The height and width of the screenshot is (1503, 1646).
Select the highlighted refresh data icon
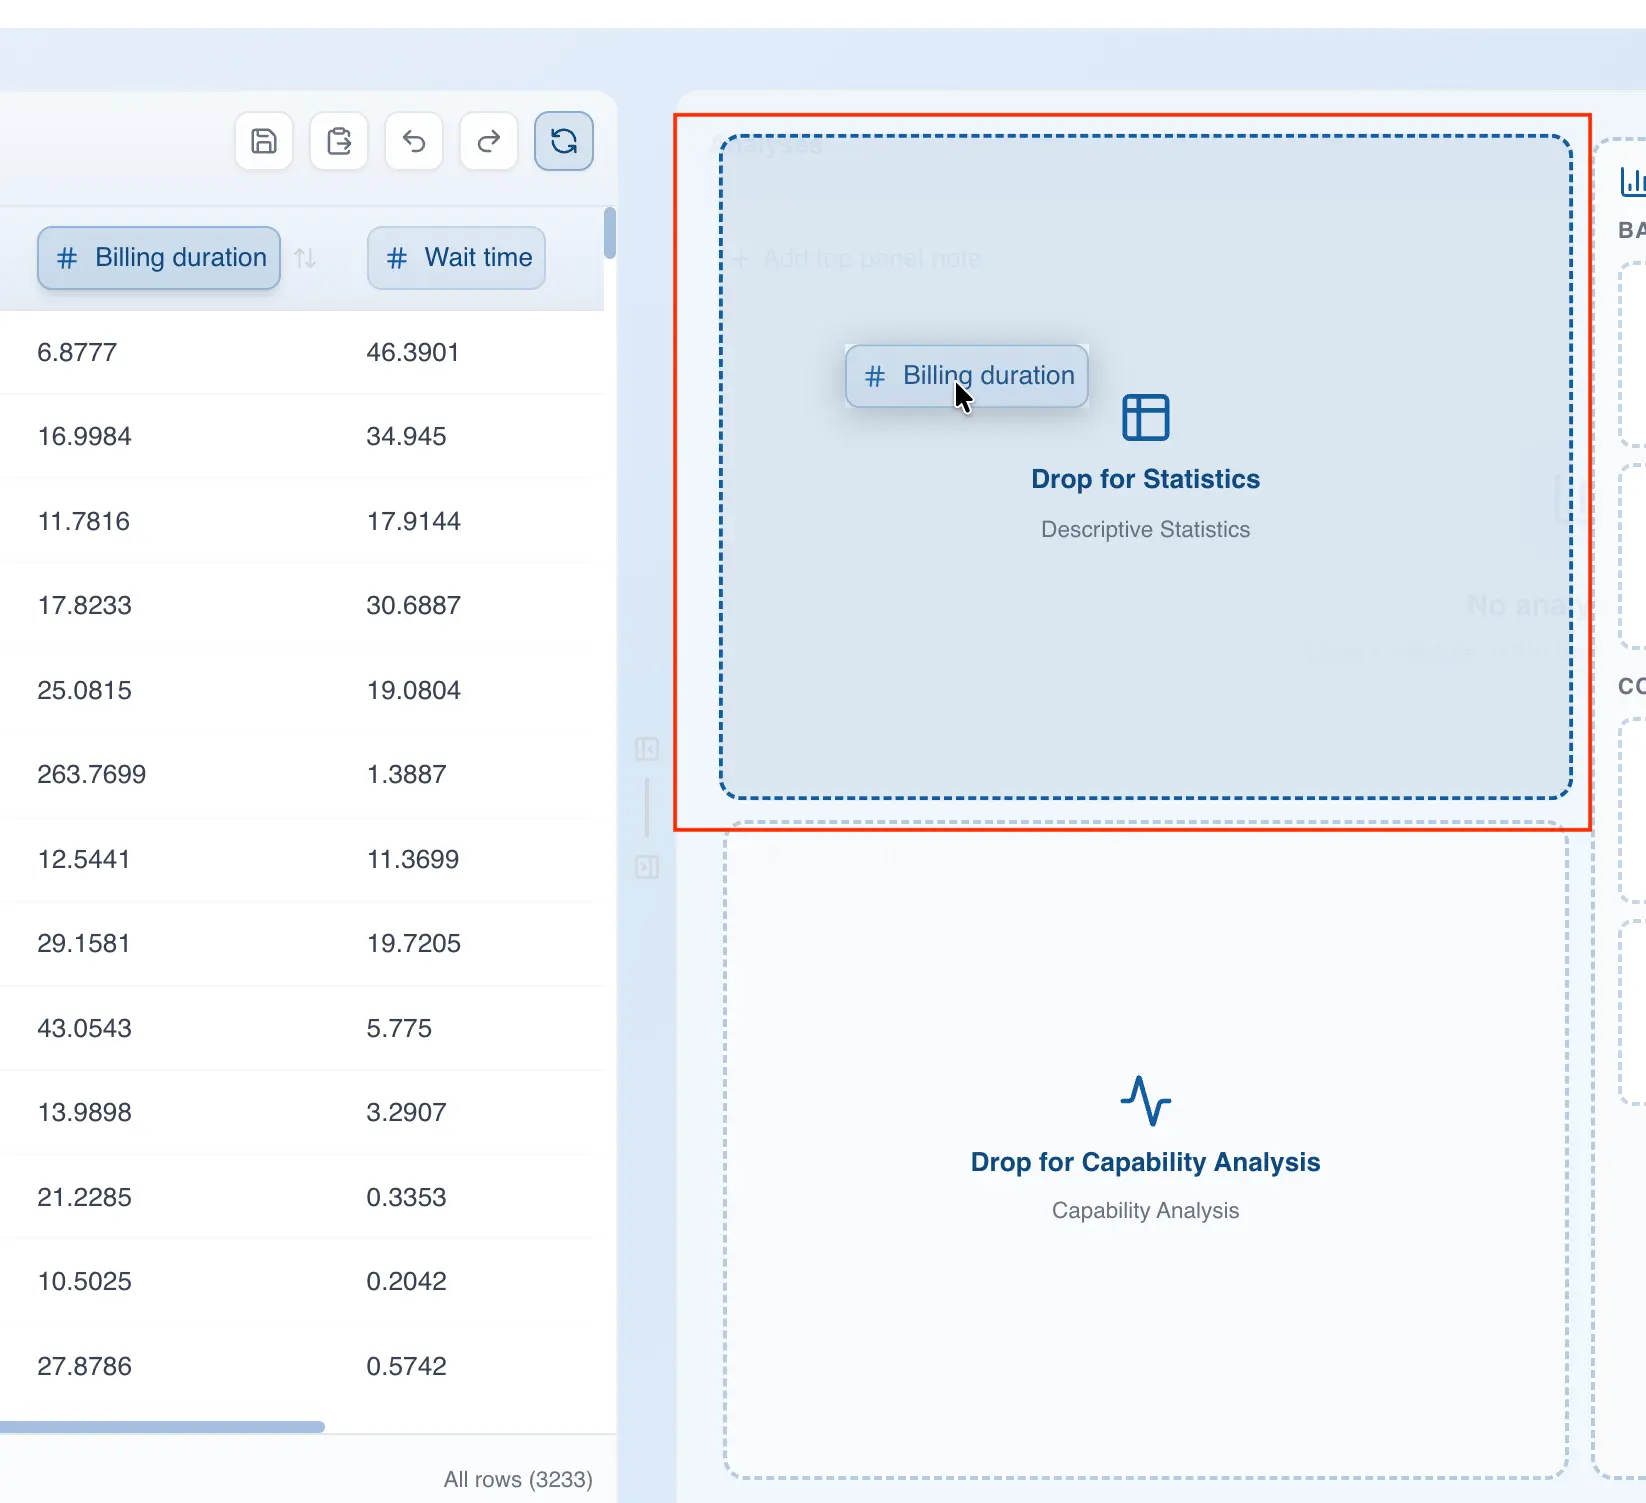pos(563,141)
